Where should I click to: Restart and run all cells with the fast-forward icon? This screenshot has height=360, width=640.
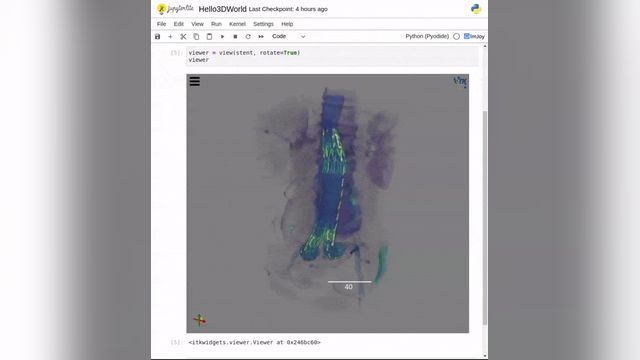261,36
